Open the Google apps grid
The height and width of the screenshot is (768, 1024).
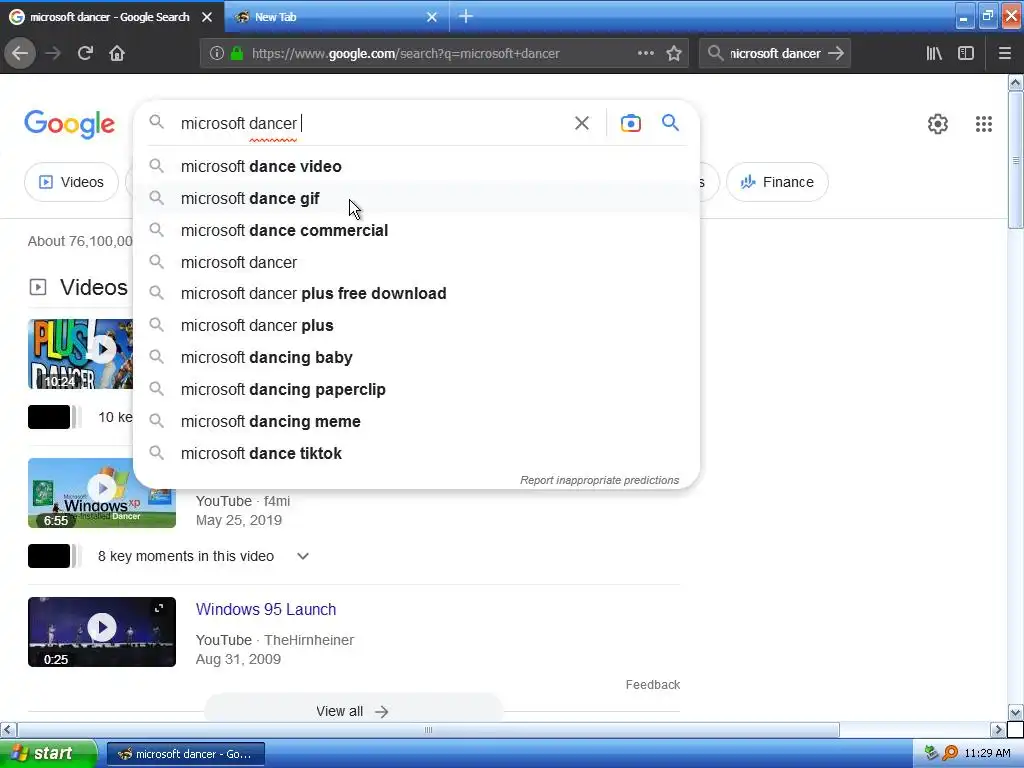tap(984, 124)
